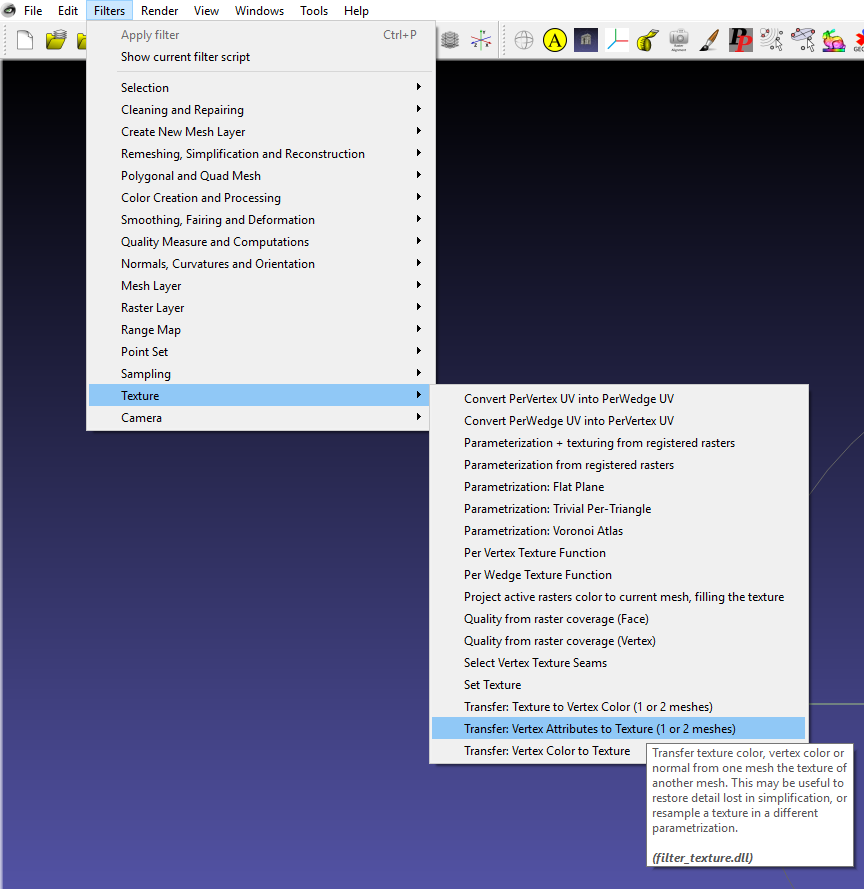Viewport: 864px width, 889px height.
Task: Expand the Color Creation and Processing arrow
Action: click(418, 197)
